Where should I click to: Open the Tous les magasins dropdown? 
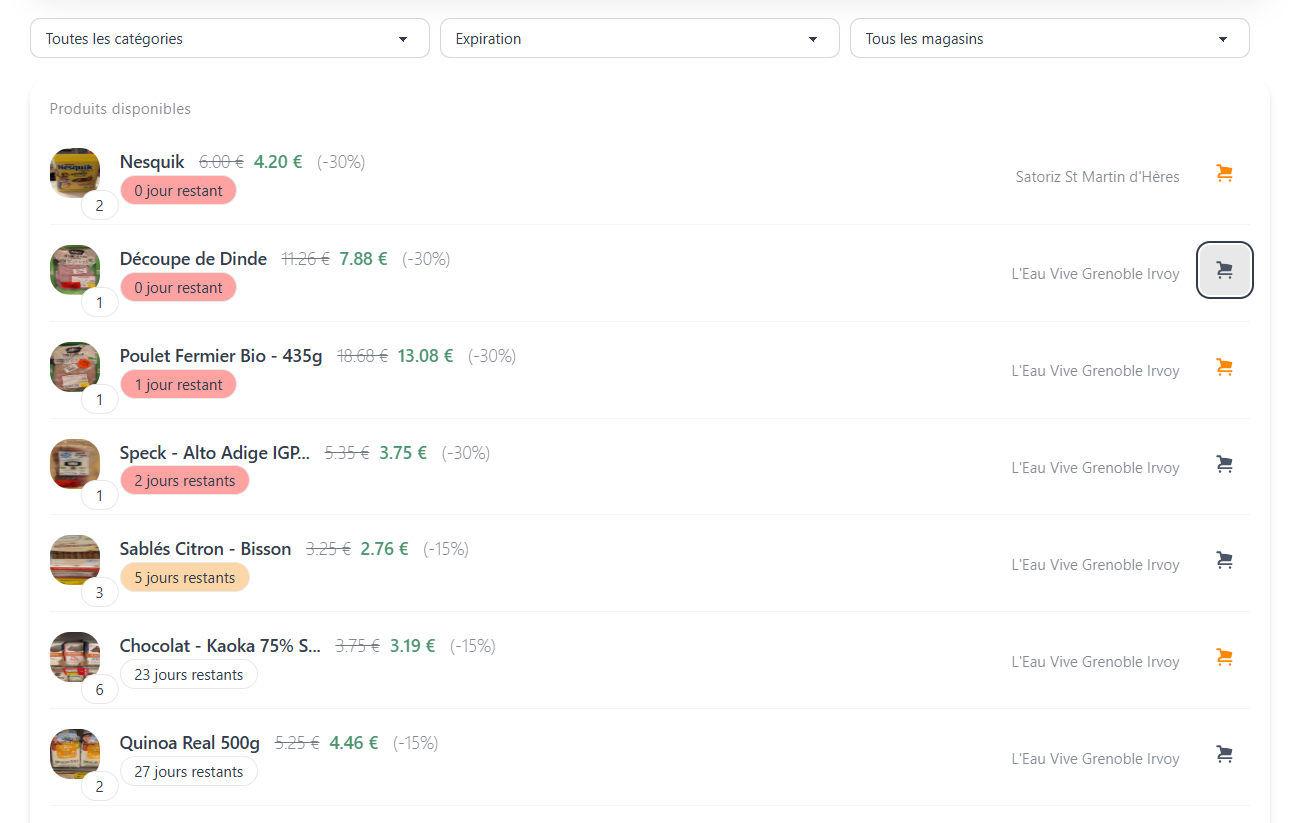click(x=1049, y=39)
